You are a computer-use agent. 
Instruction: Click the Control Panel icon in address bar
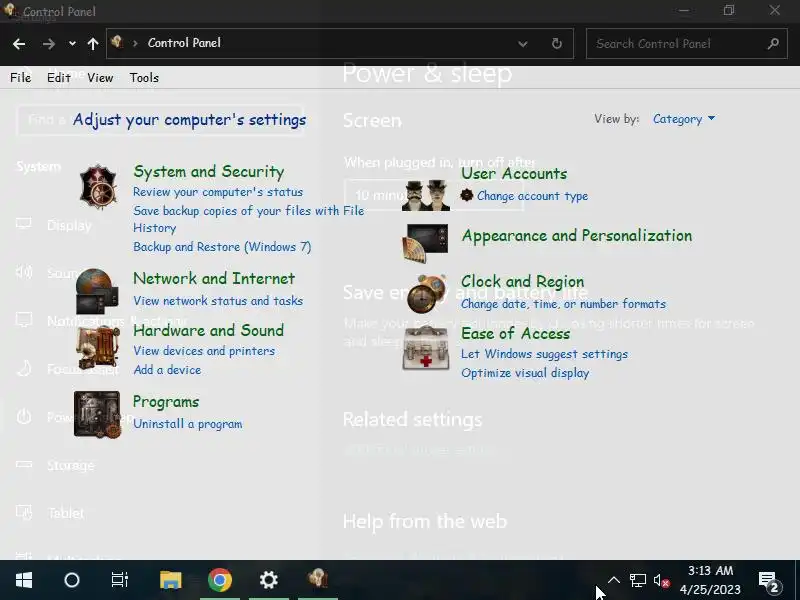pos(117,42)
